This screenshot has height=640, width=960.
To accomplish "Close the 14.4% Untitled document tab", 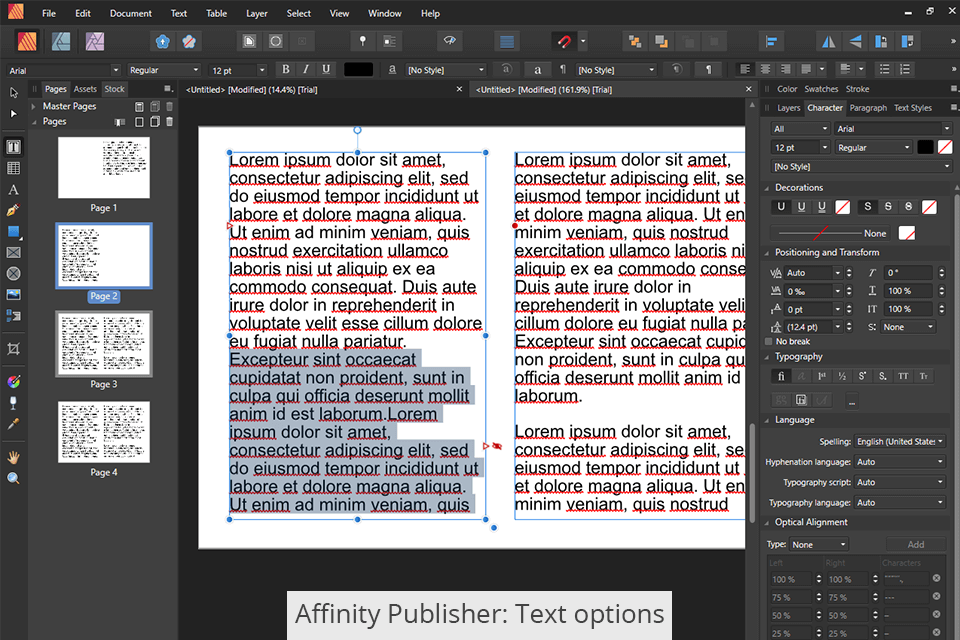I will click(459, 89).
